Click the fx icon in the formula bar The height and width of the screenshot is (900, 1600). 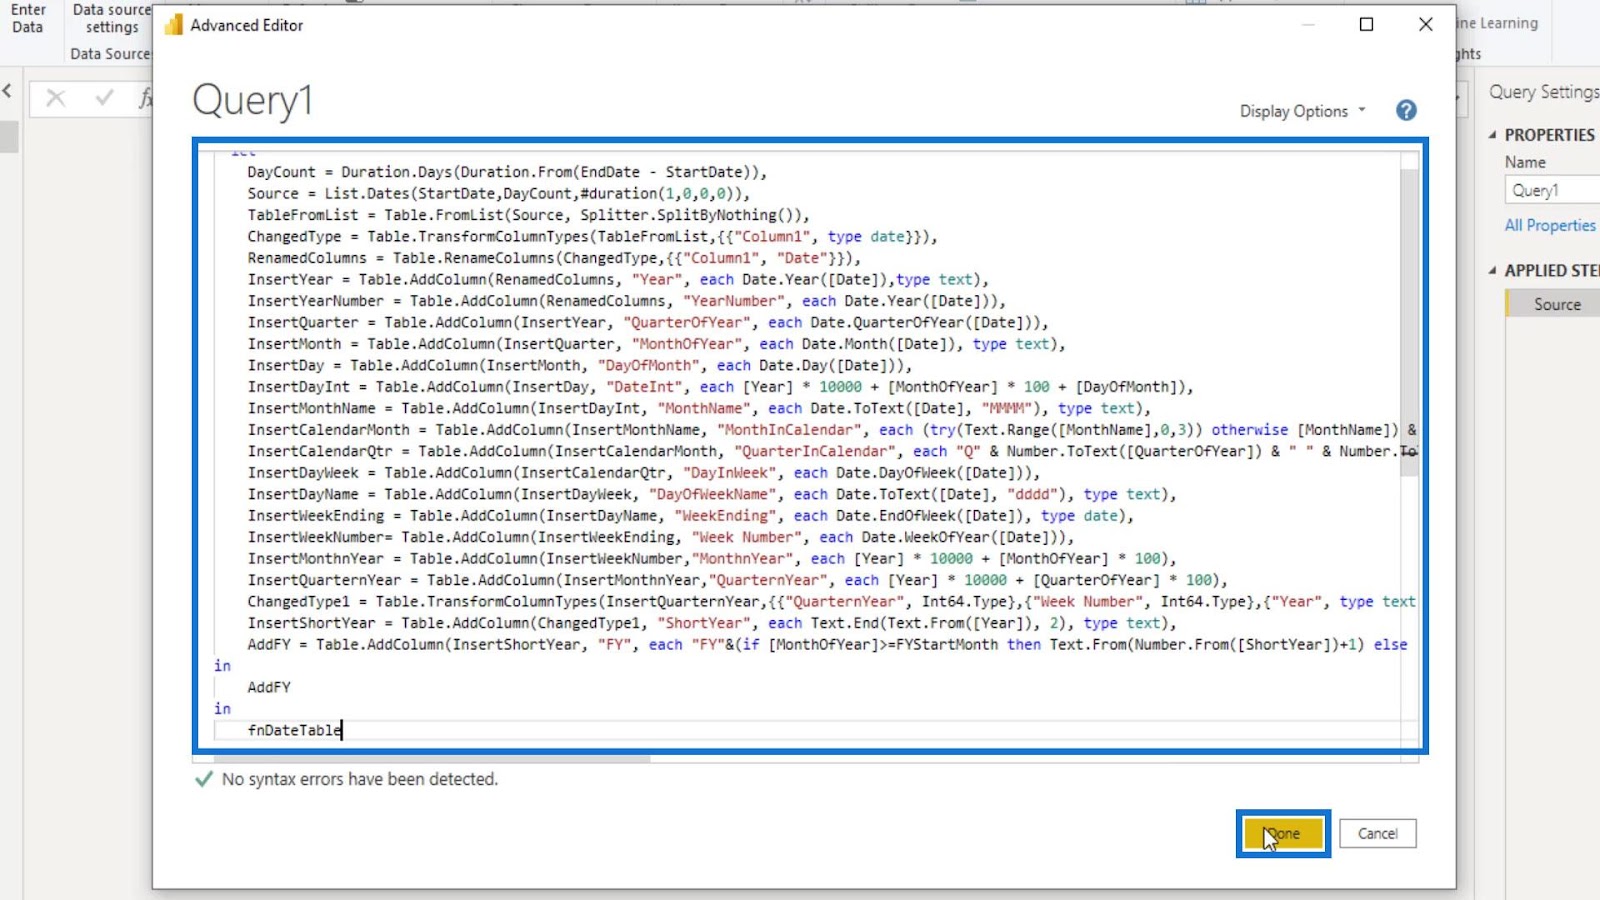[145, 98]
